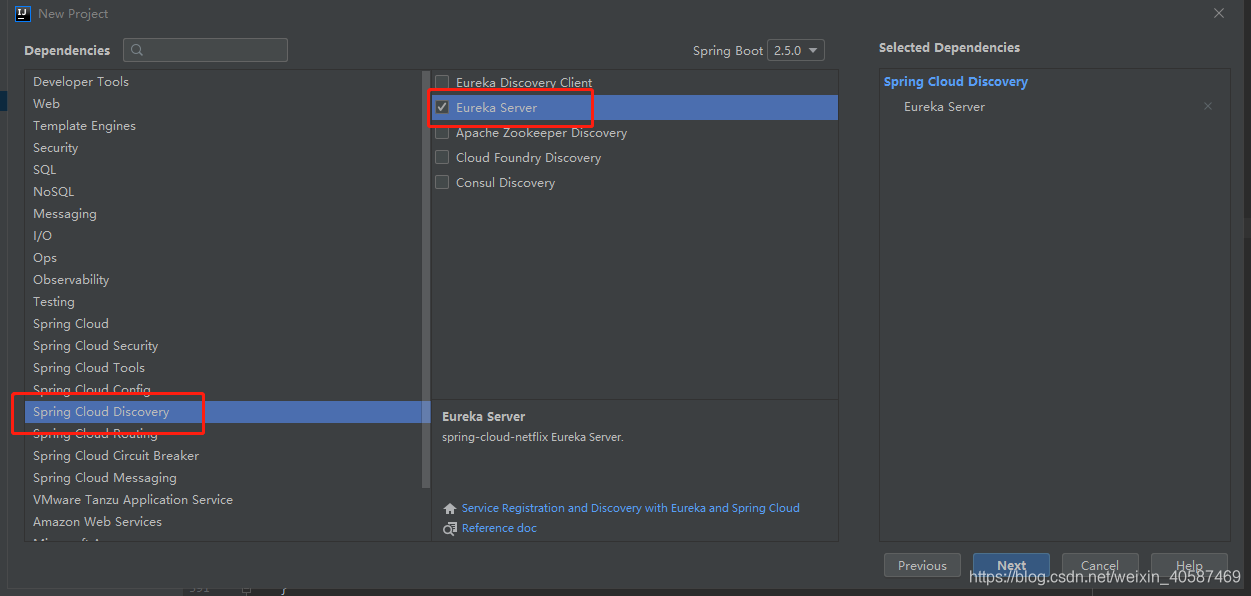The height and width of the screenshot is (596, 1251).
Task: Open the Reference doc link
Action: (499, 528)
